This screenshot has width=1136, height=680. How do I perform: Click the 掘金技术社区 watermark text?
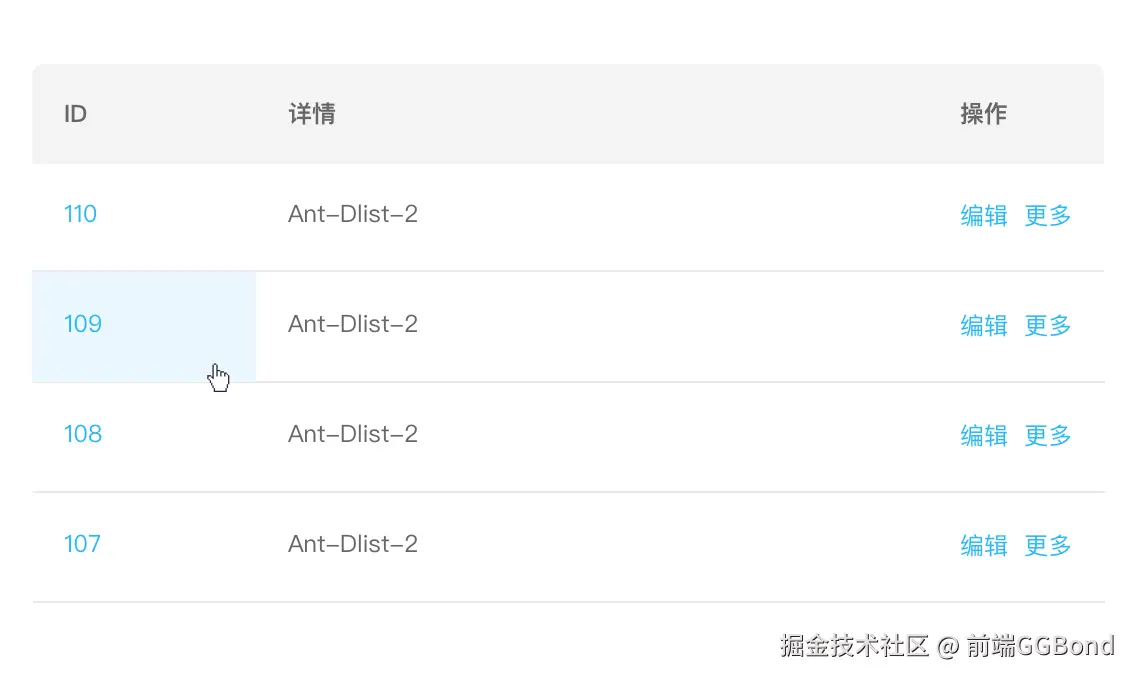(x=855, y=646)
